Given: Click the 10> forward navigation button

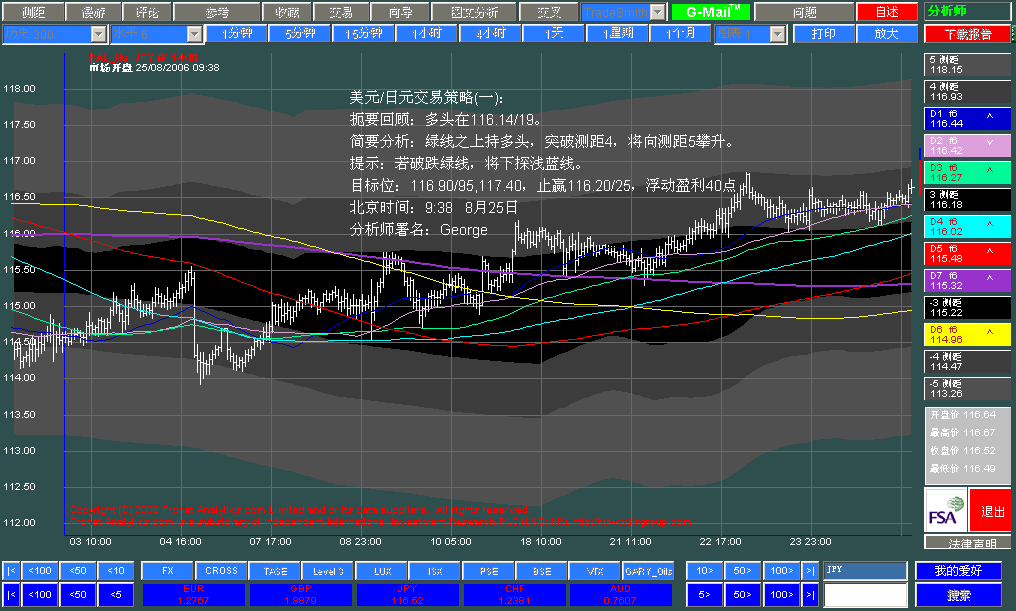Looking at the screenshot, I should pyautogui.click(x=704, y=571).
